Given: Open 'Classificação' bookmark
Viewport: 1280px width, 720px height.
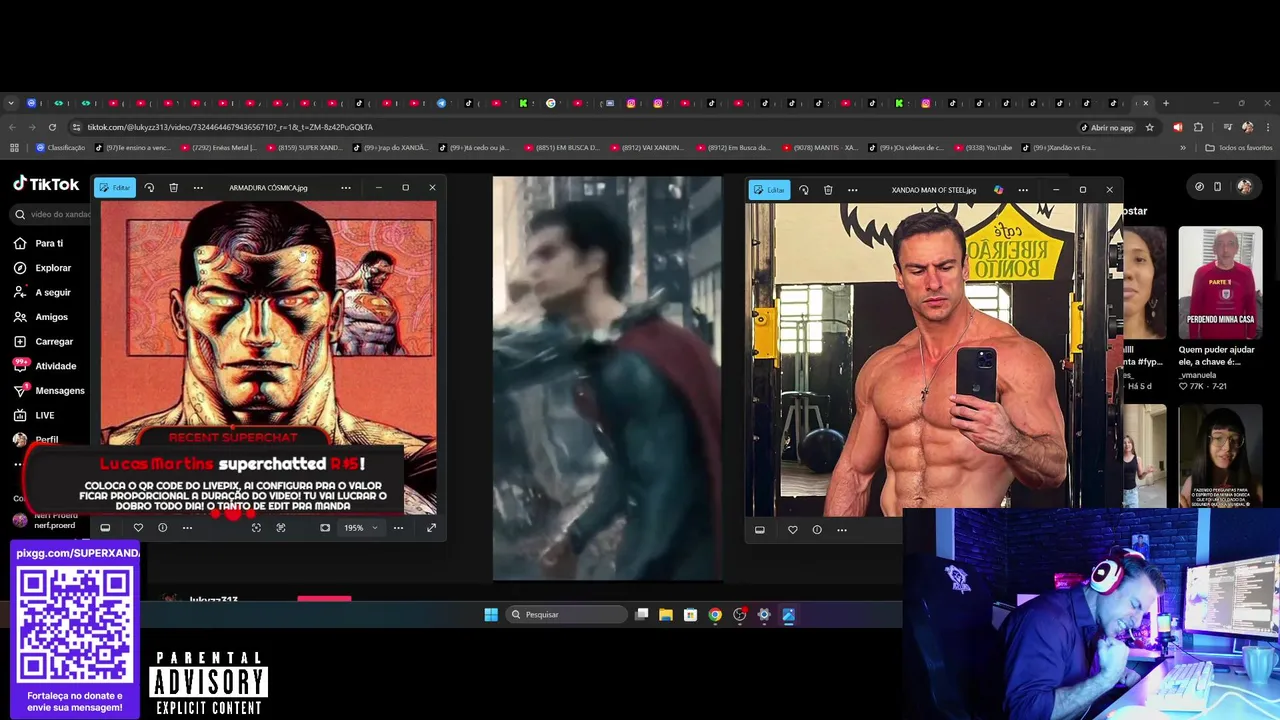Looking at the screenshot, I should (60, 148).
